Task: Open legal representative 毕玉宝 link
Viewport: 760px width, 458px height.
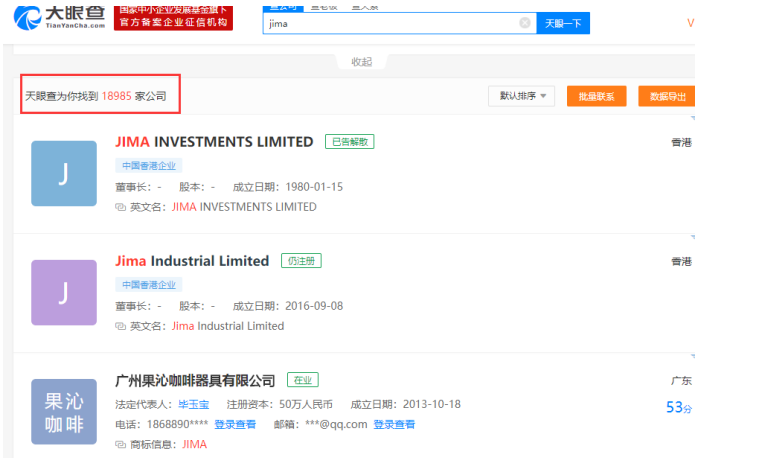Action: point(194,404)
